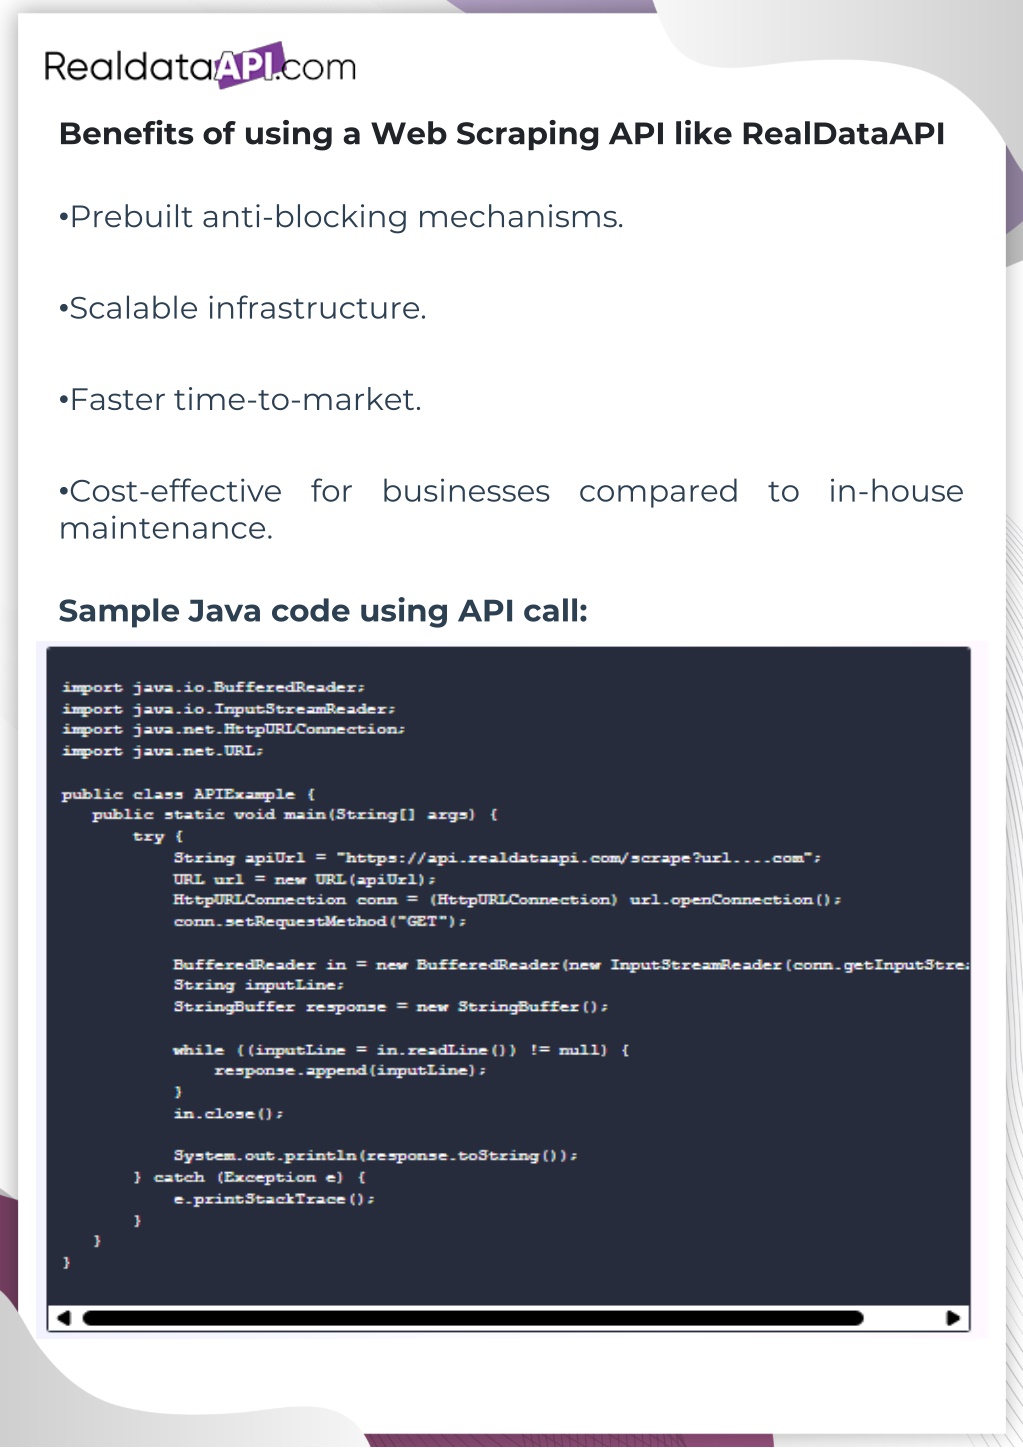
Task: Click the horizontal scrollbar thumb in code block
Action: point(472,1317)
